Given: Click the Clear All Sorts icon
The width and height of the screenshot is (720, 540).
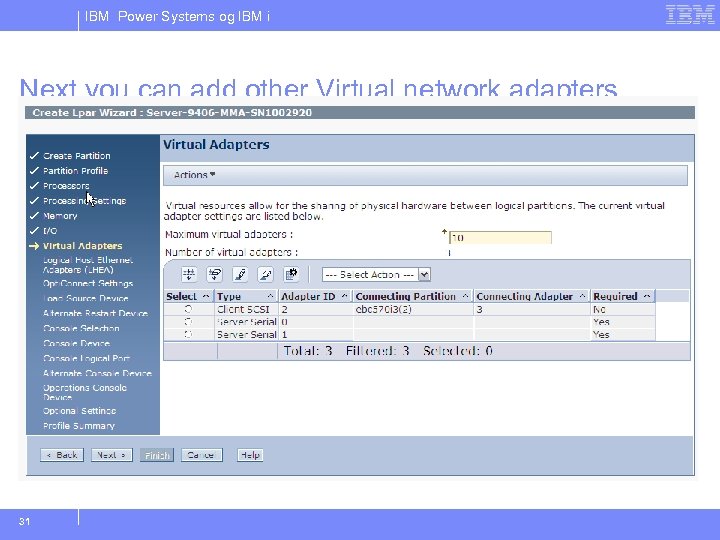Looking at the screenshot, I should click(x=265, y=274).
